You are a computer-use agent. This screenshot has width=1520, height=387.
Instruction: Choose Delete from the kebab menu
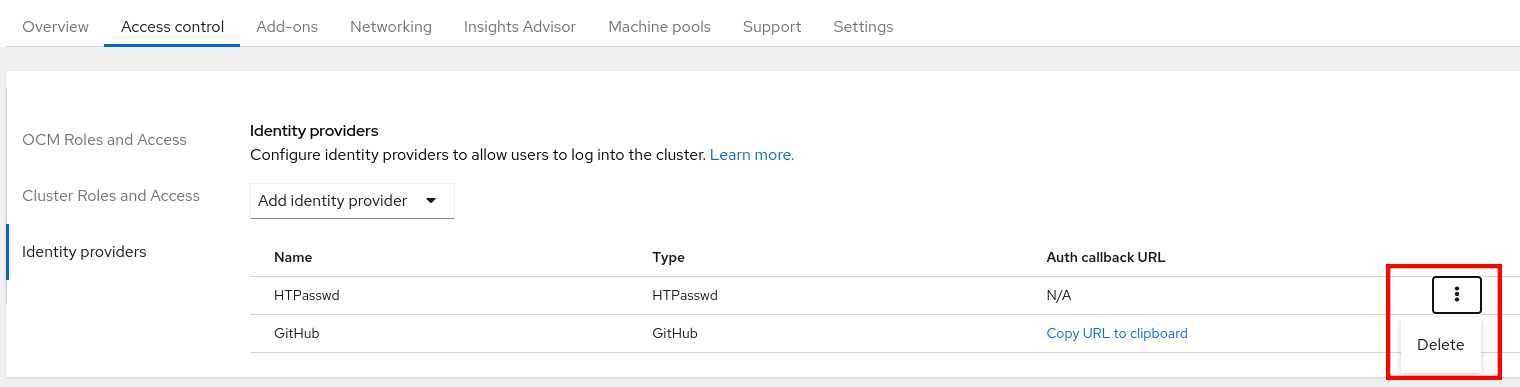point(1440,345)
